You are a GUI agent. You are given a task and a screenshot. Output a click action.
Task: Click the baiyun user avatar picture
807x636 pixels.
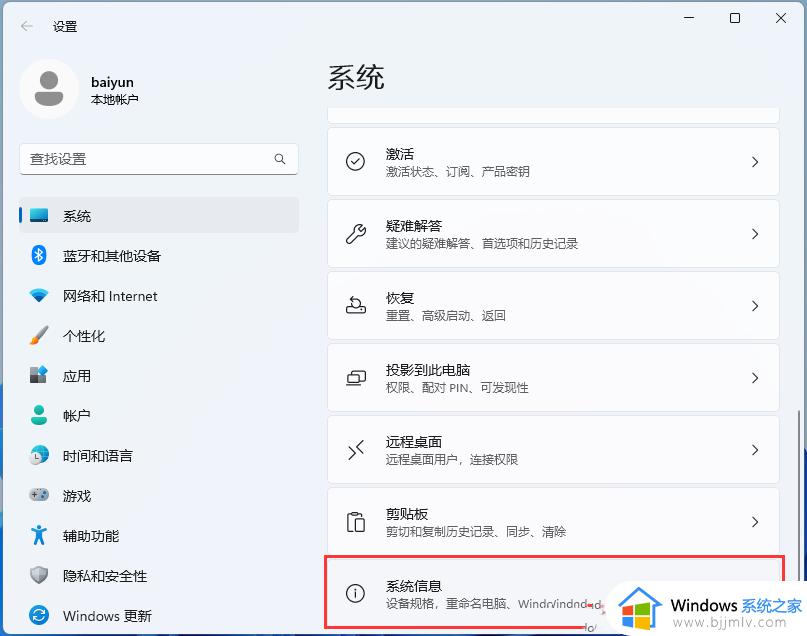tap(49, 89)
